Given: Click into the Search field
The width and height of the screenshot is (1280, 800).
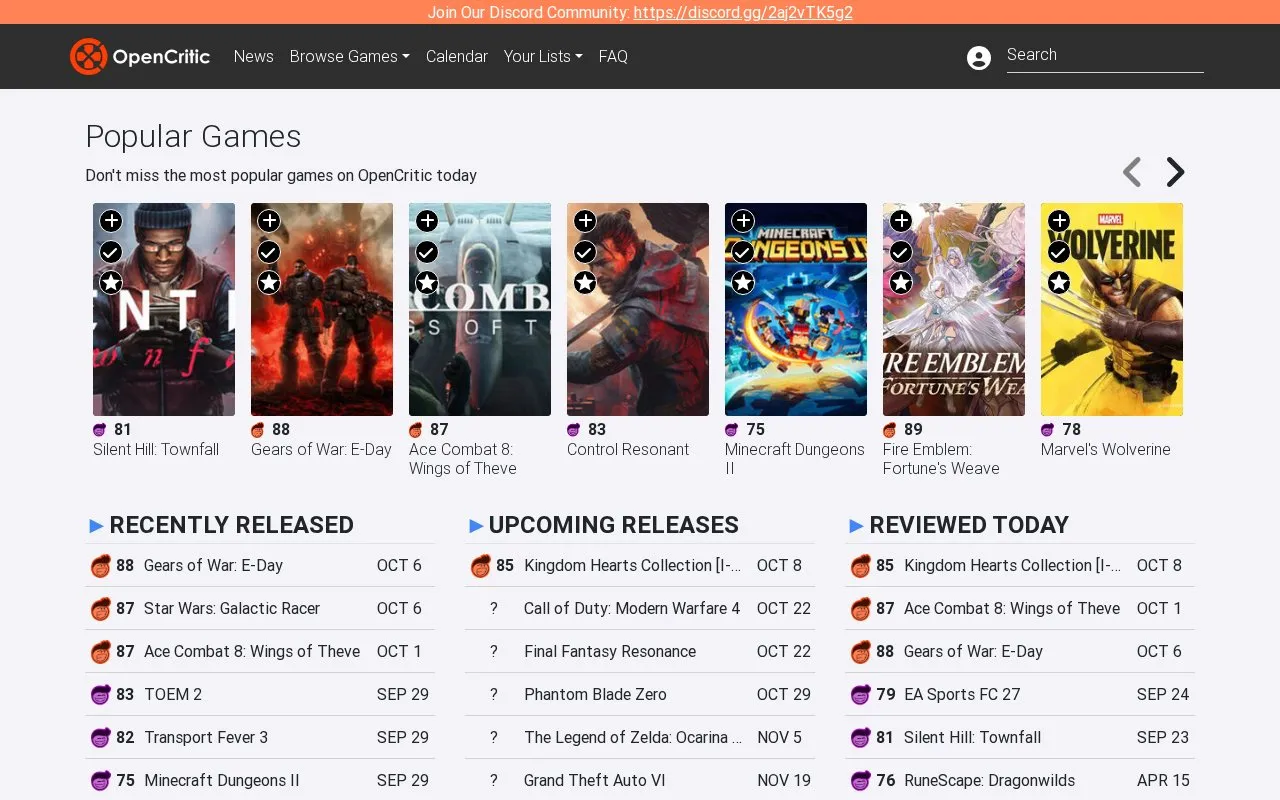Looking at the screenshot, I should tap(1105, 55).
